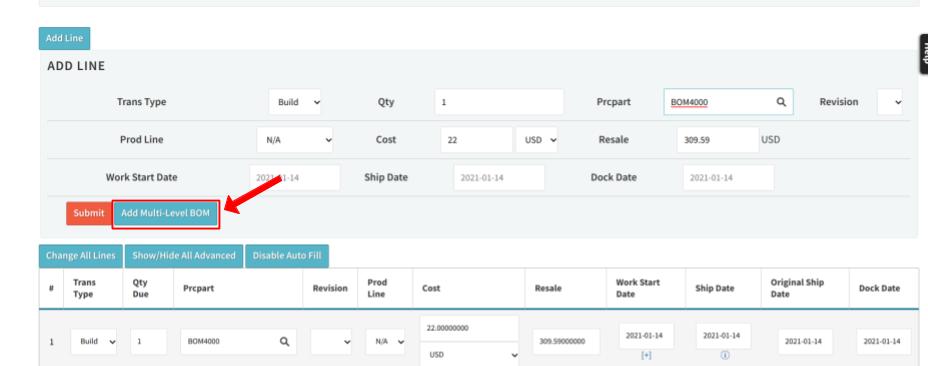Click row 1 Dock Date field
Image resolution: width=928 pixels, height=366 pixels.
tap(884, 342)
